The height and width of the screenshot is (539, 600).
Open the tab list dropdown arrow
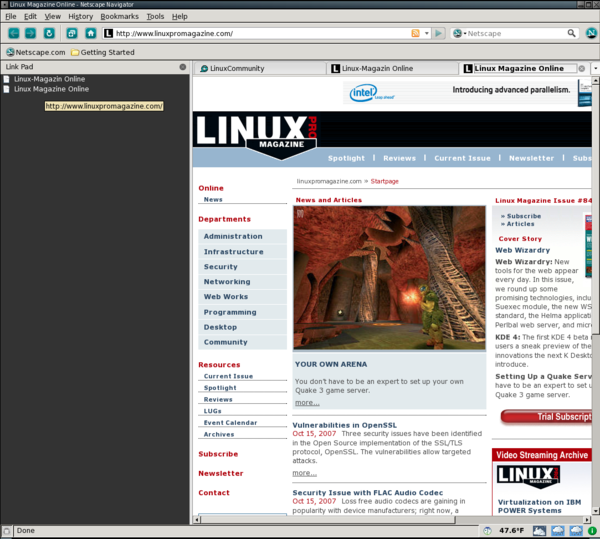pos(595,68)
